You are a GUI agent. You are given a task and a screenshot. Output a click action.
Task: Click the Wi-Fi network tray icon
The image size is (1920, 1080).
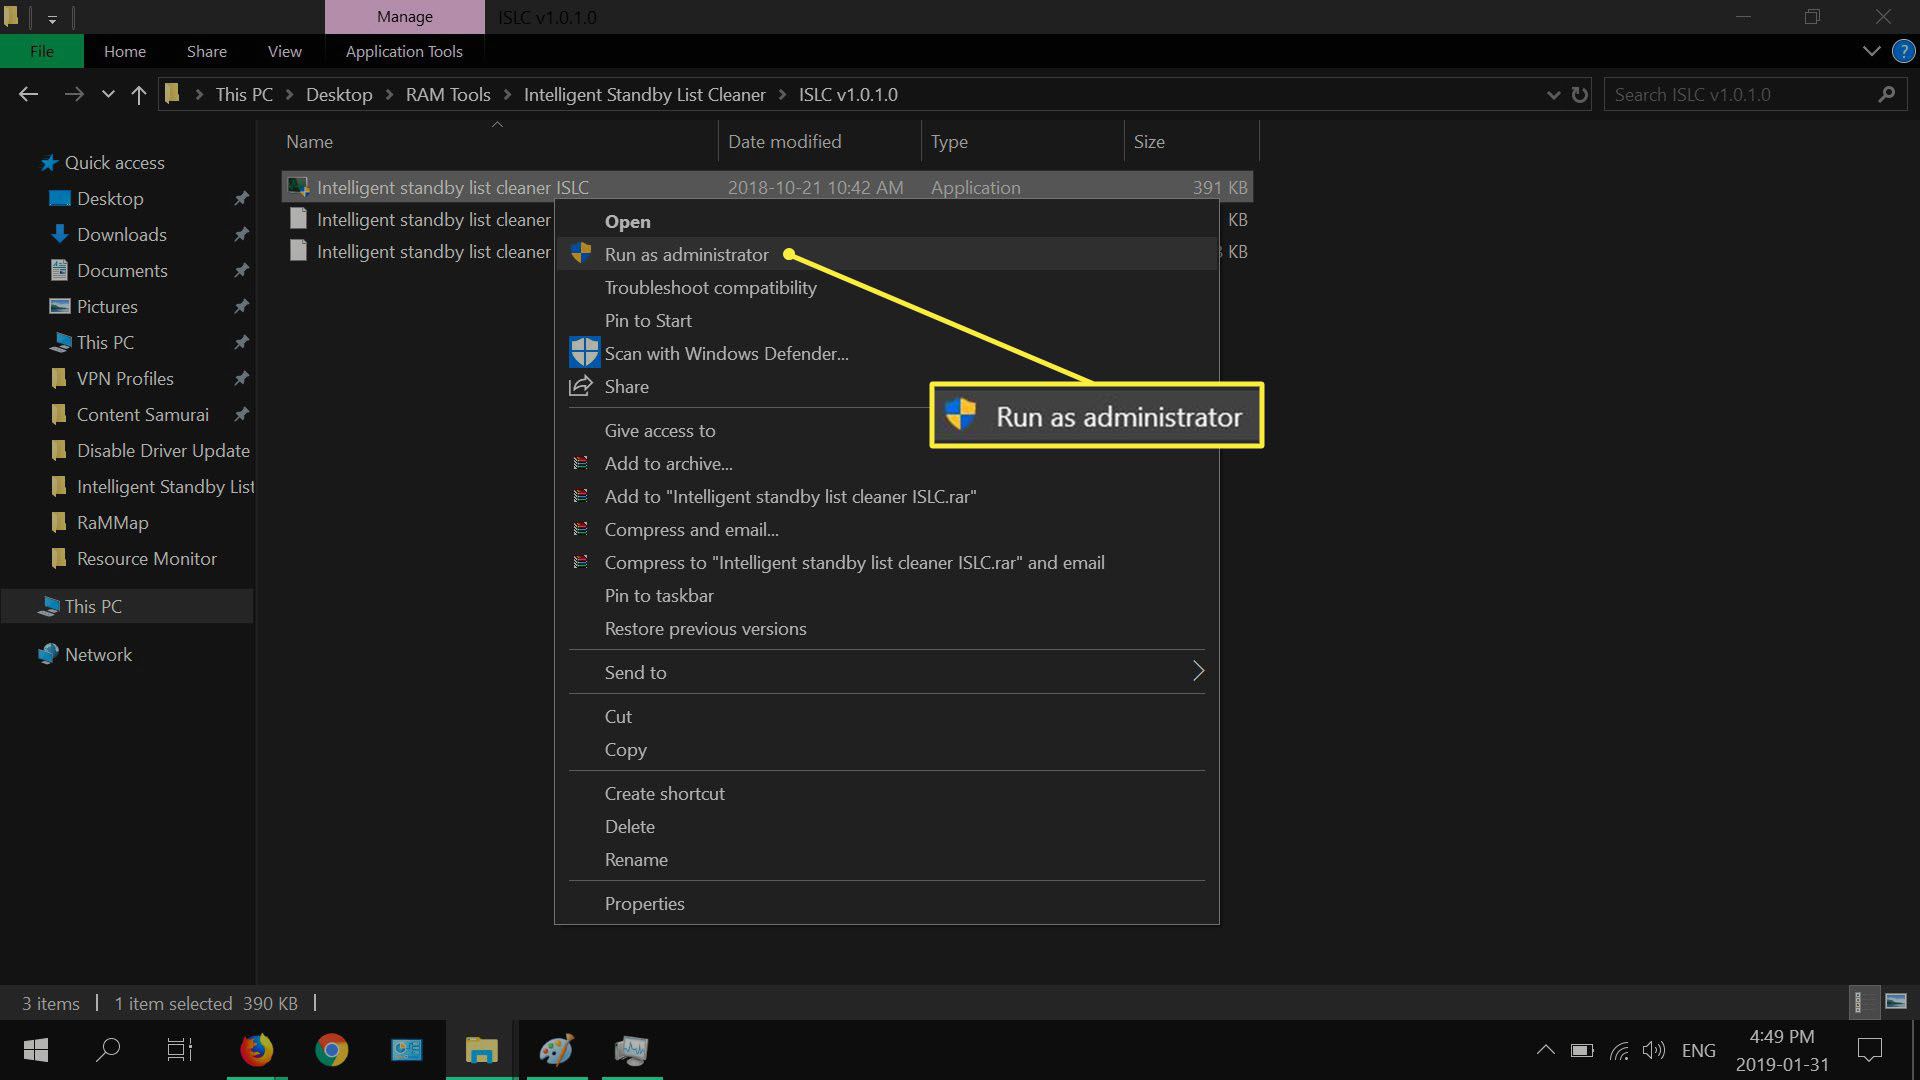(1619, 1050)
